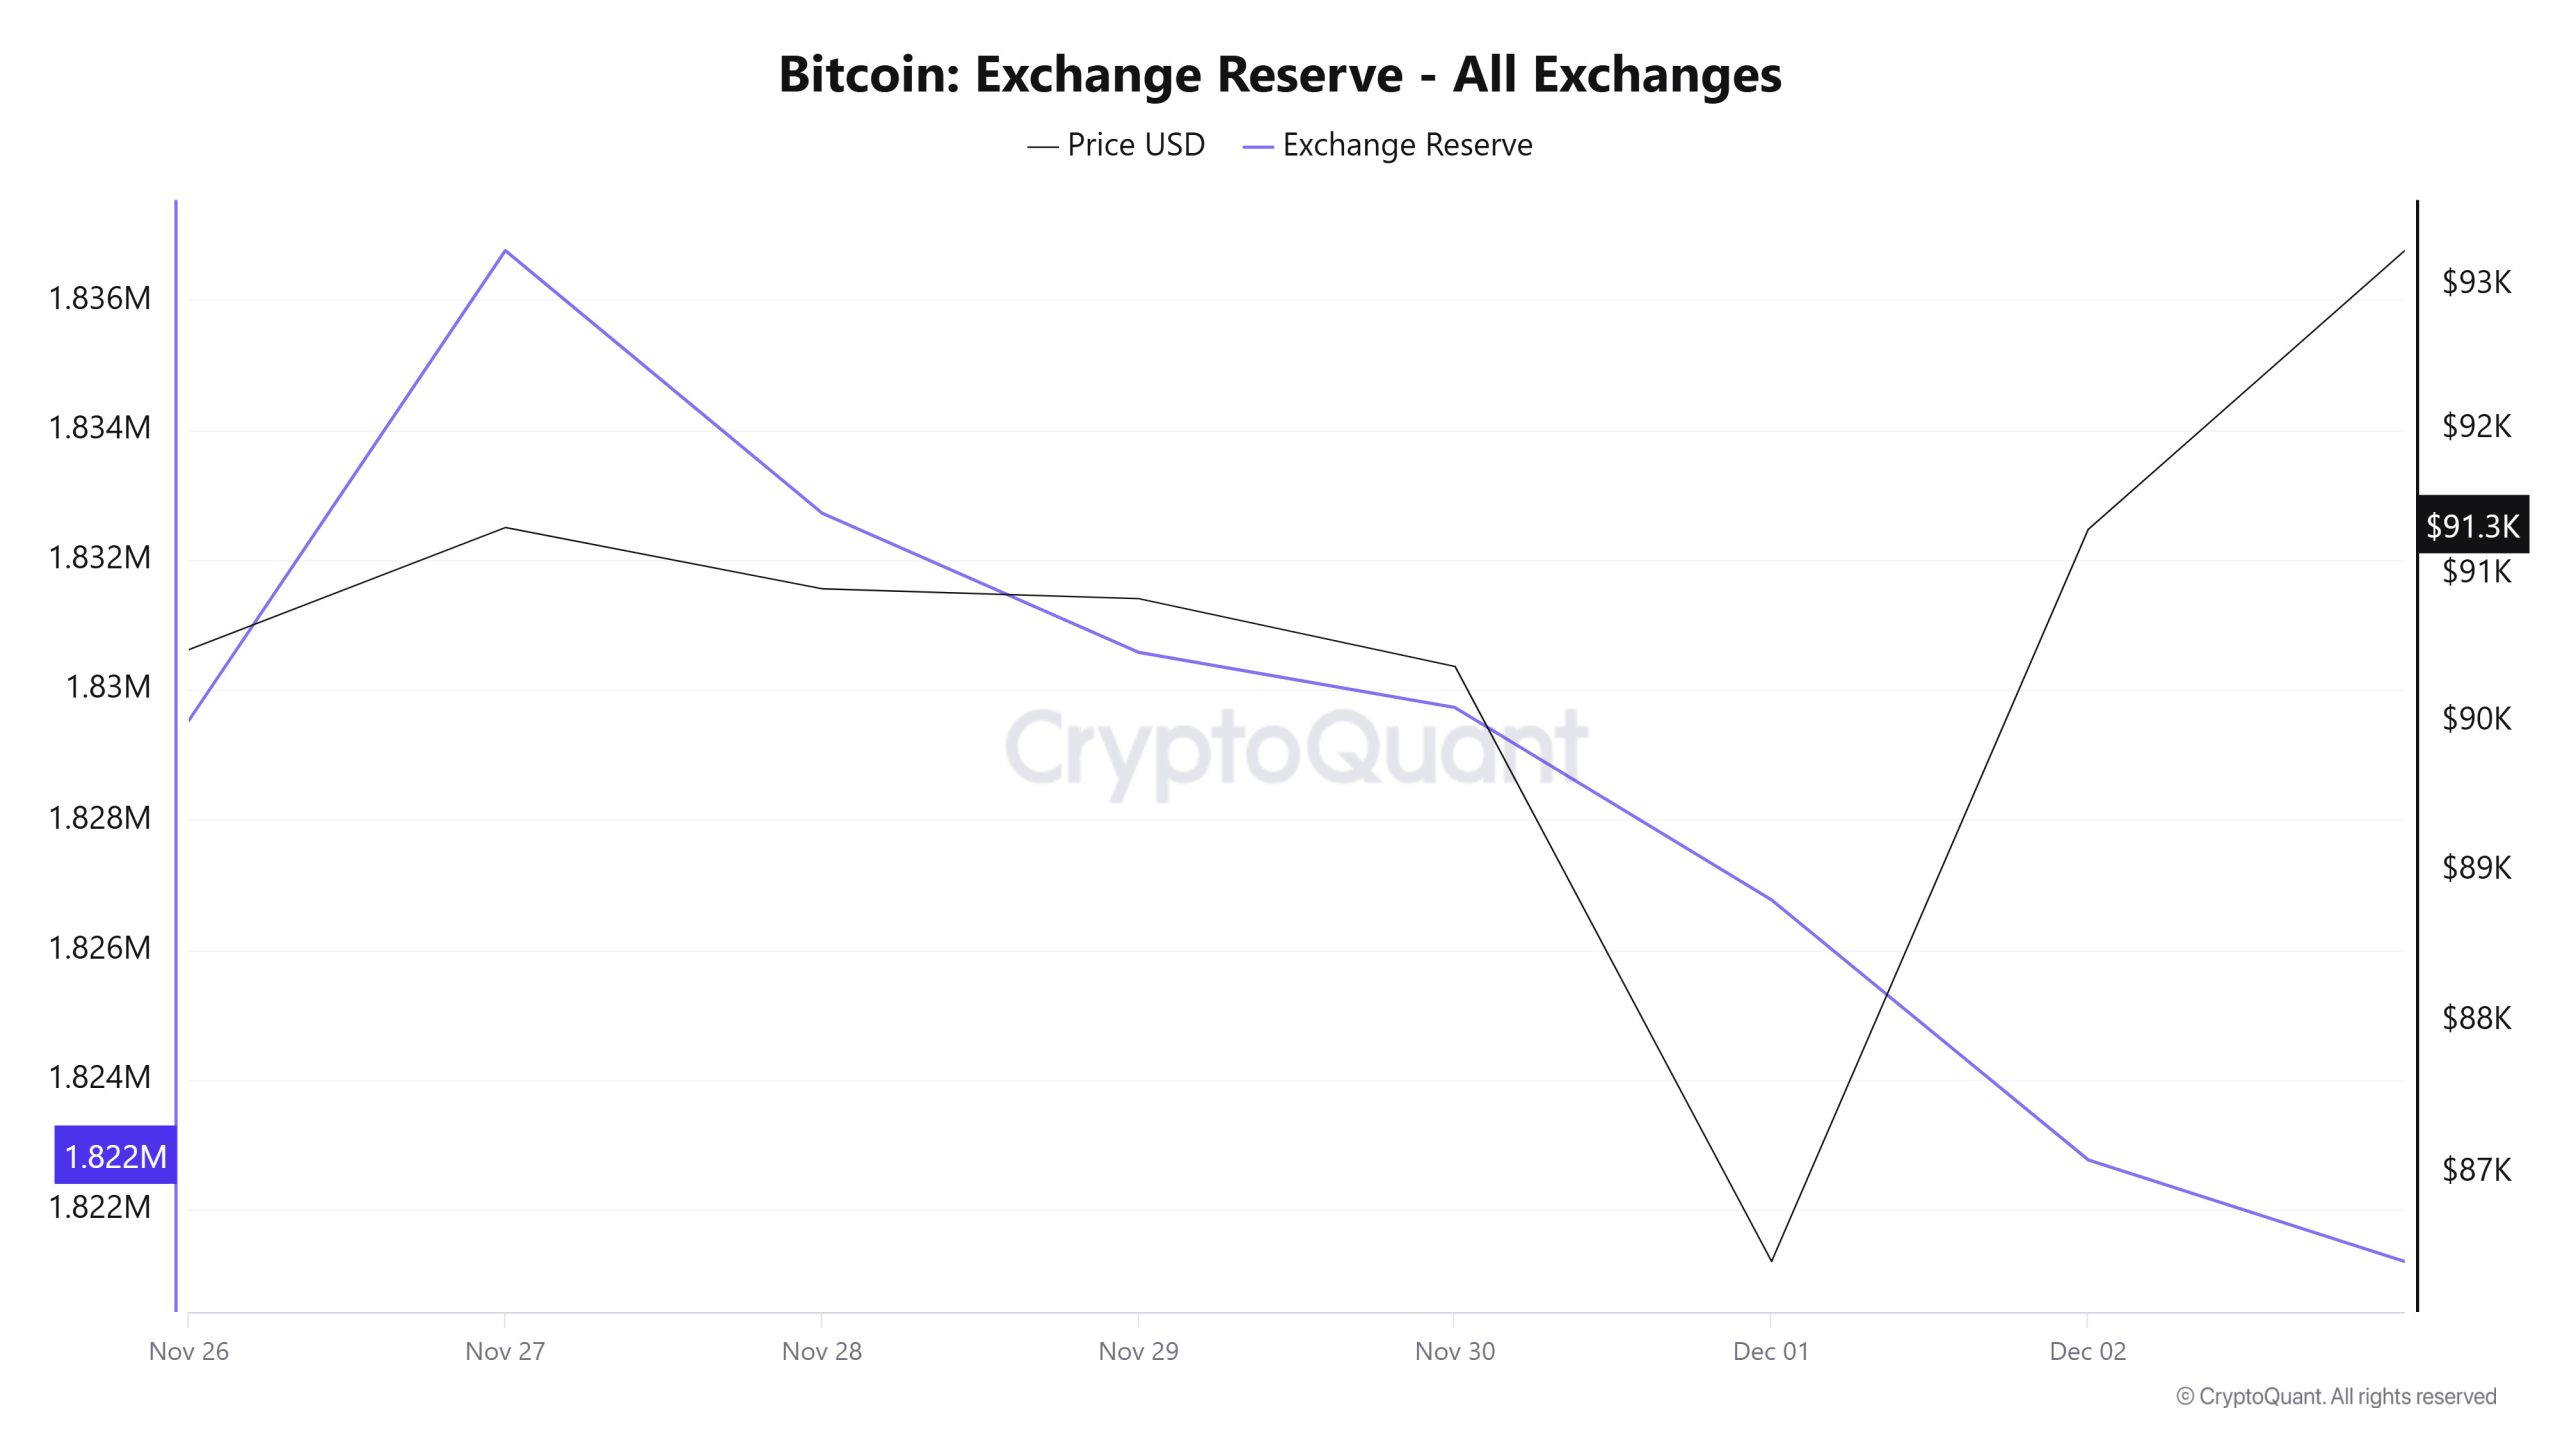This screenshot has width=2560, height=1440.
Task: Click the $93K right axis label
Action: coord(2476,282)
